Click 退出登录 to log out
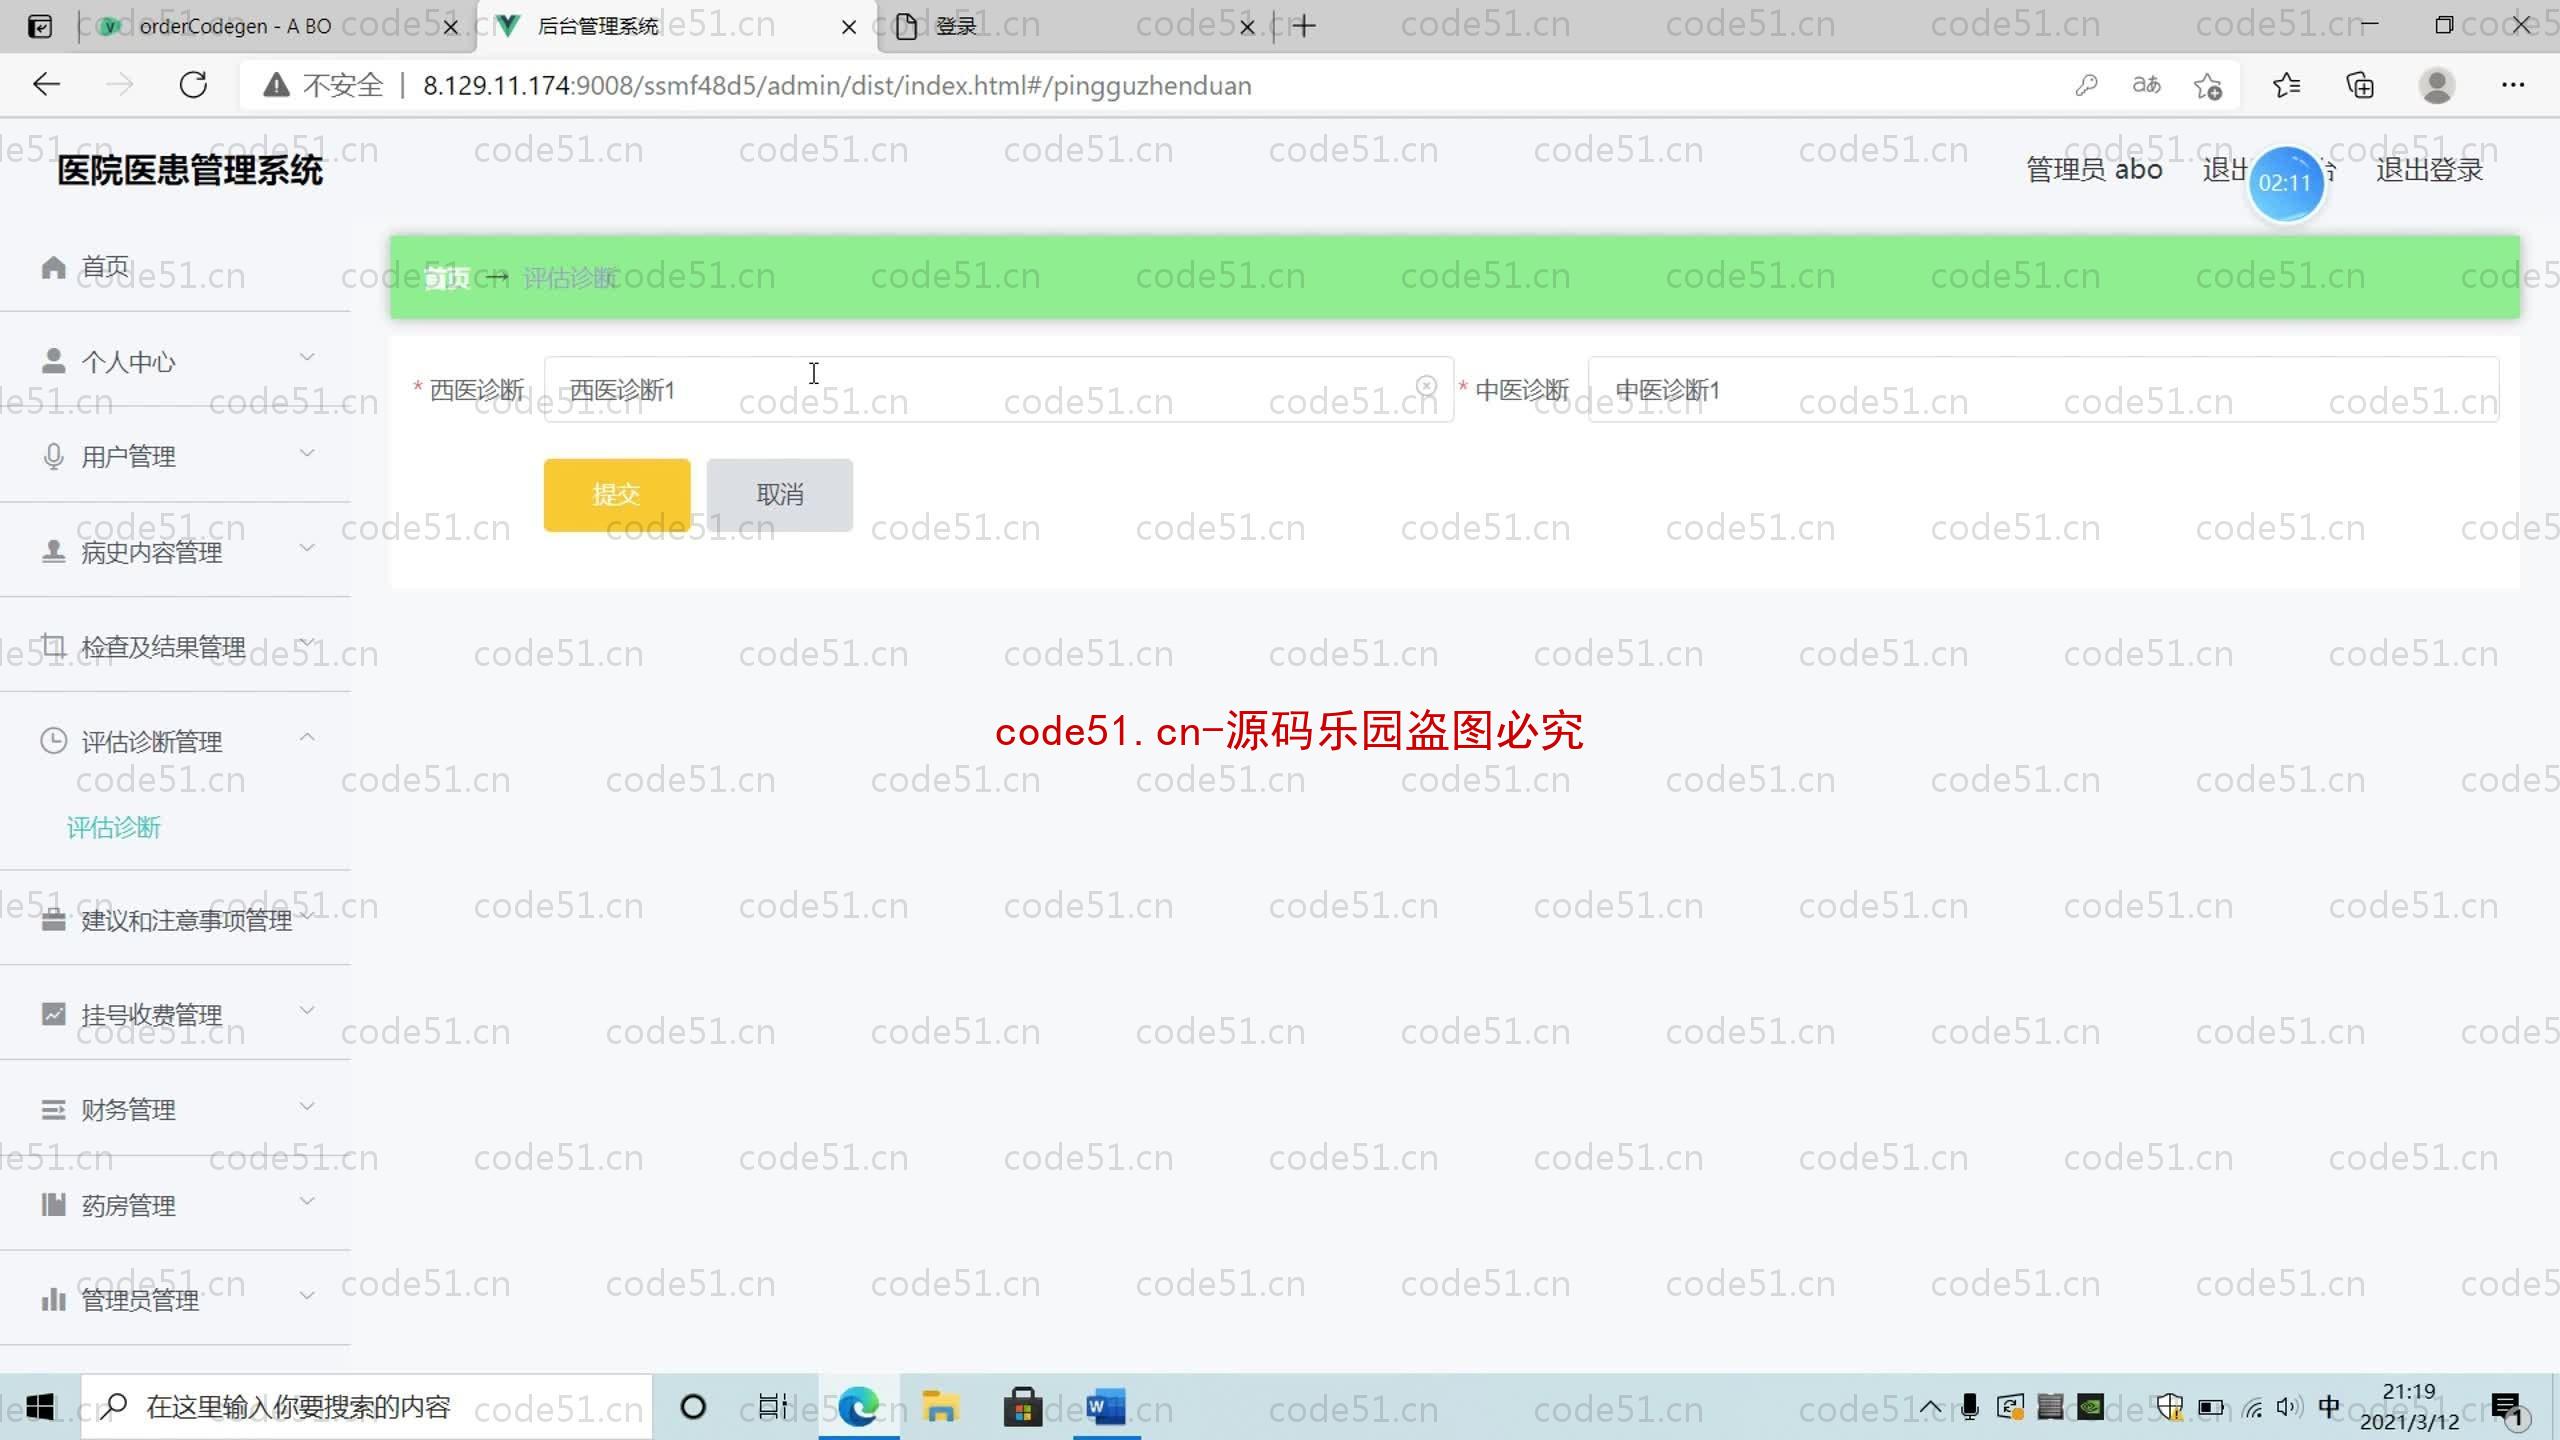2560x1440 pixels. (x=2429, y=170)
